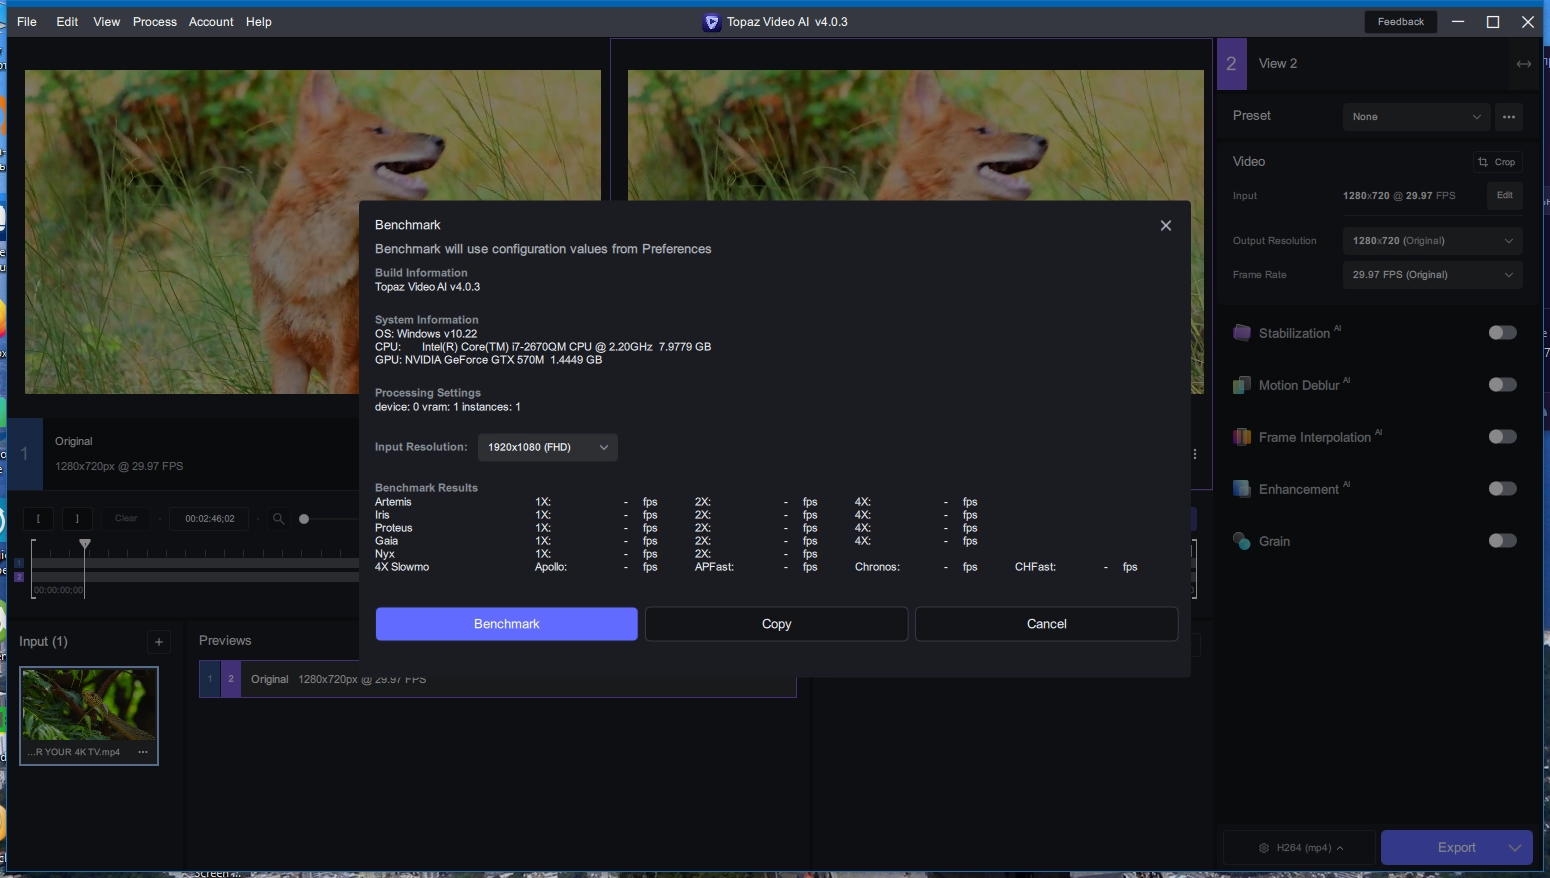
Task: Click the Grain icon
Action: [1242, 541]
